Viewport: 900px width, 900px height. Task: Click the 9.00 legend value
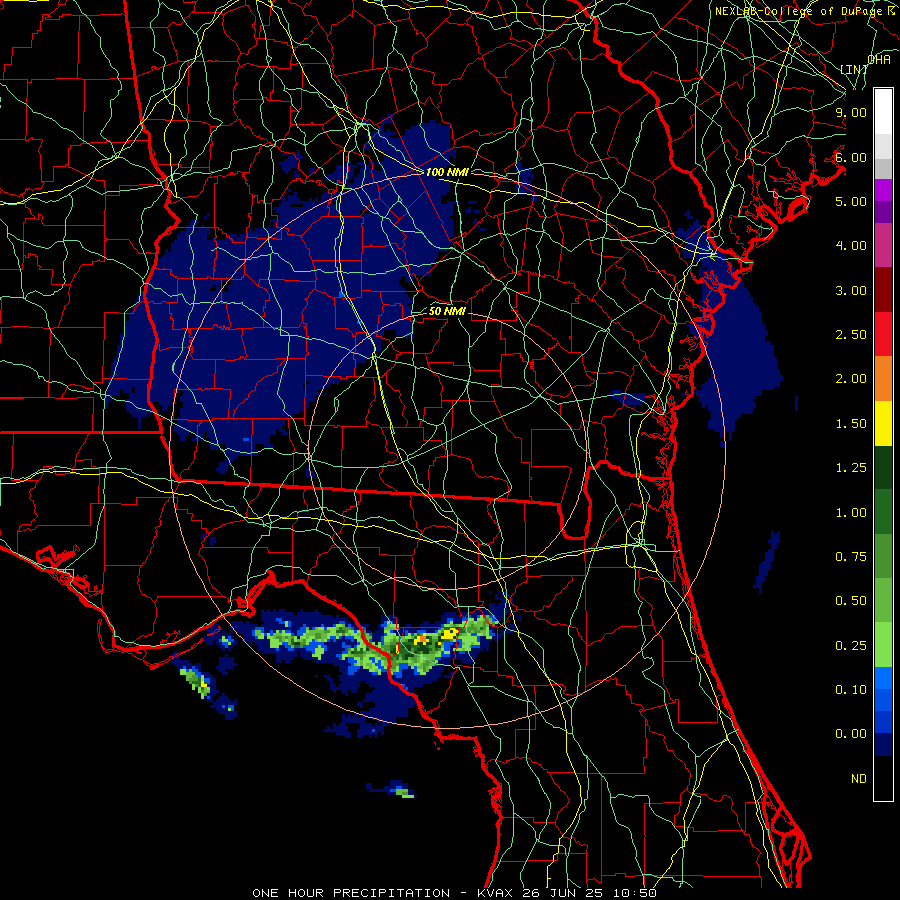[851, 112]
